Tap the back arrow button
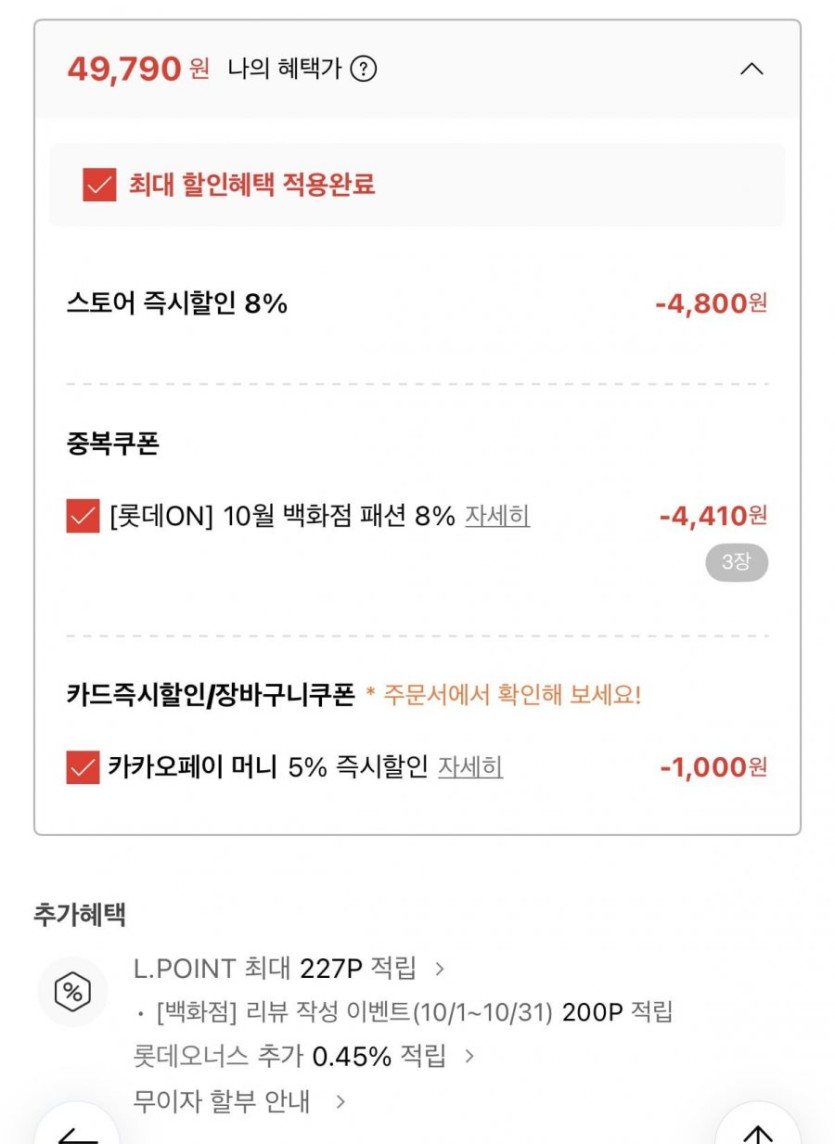Image resolution: width=835 pixels, height=1144 pixels. tap(77, 1132)
